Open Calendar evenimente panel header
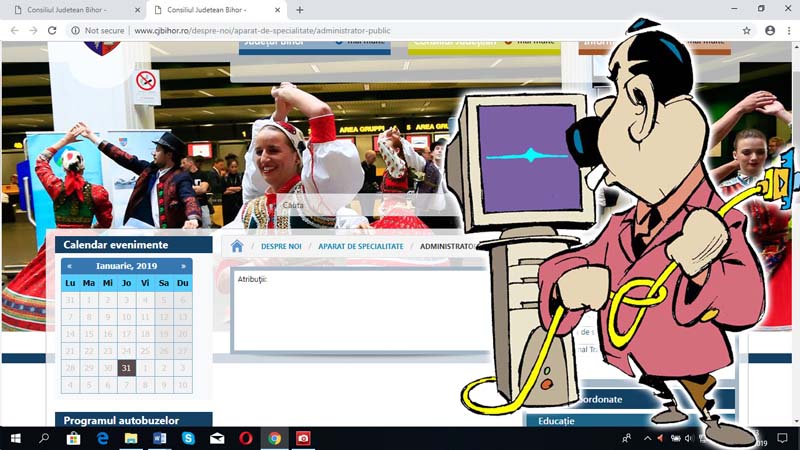The height and width of the screenshot is (450, 800). pos(134,245)
